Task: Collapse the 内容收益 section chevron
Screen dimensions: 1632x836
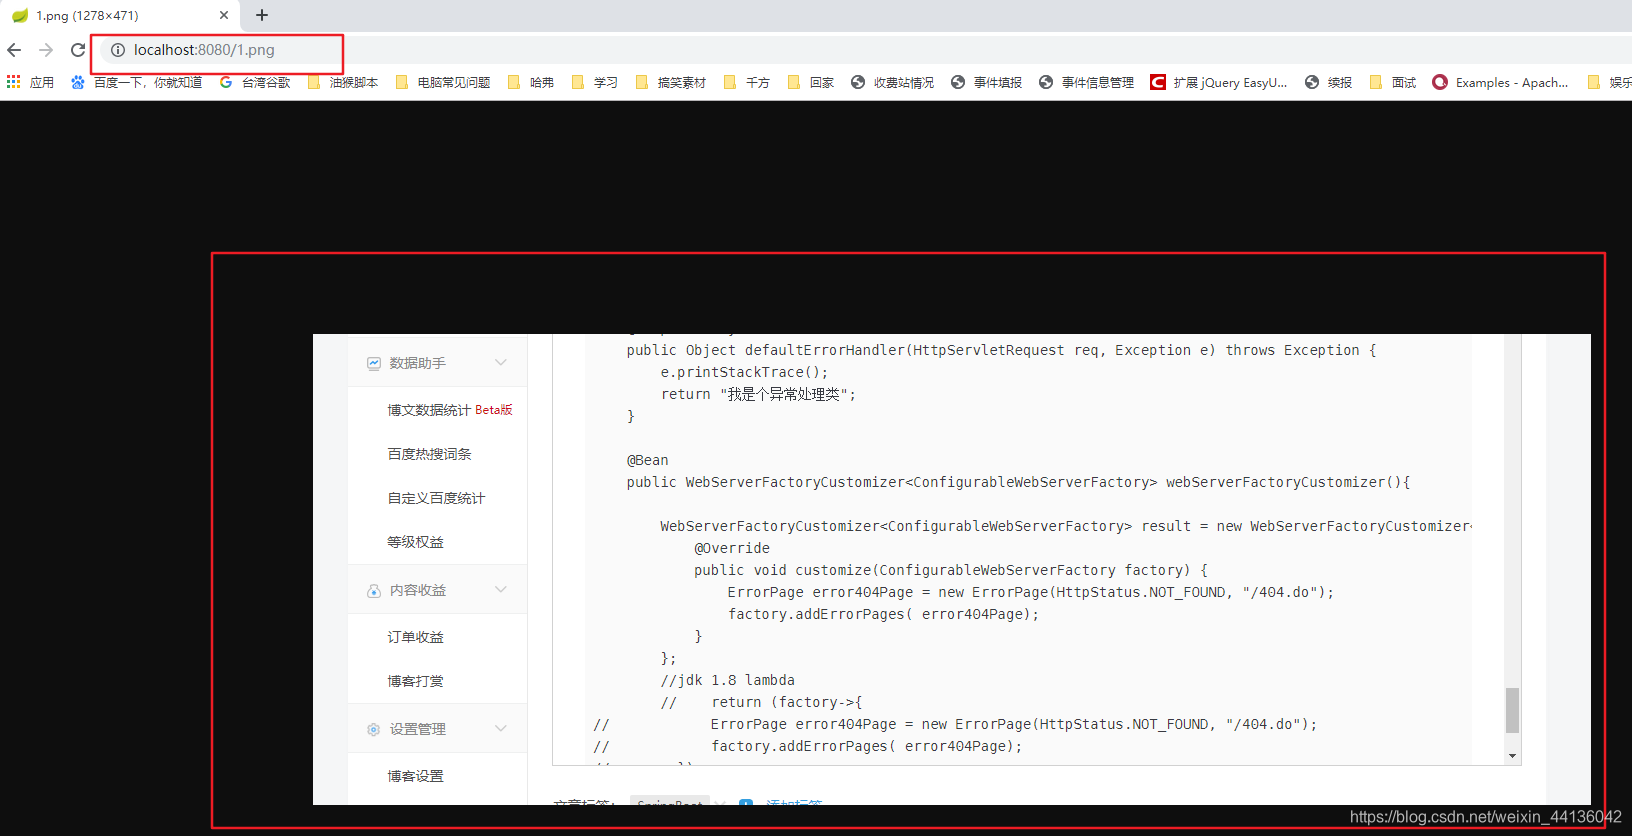Action: click(x=501, y=589)
